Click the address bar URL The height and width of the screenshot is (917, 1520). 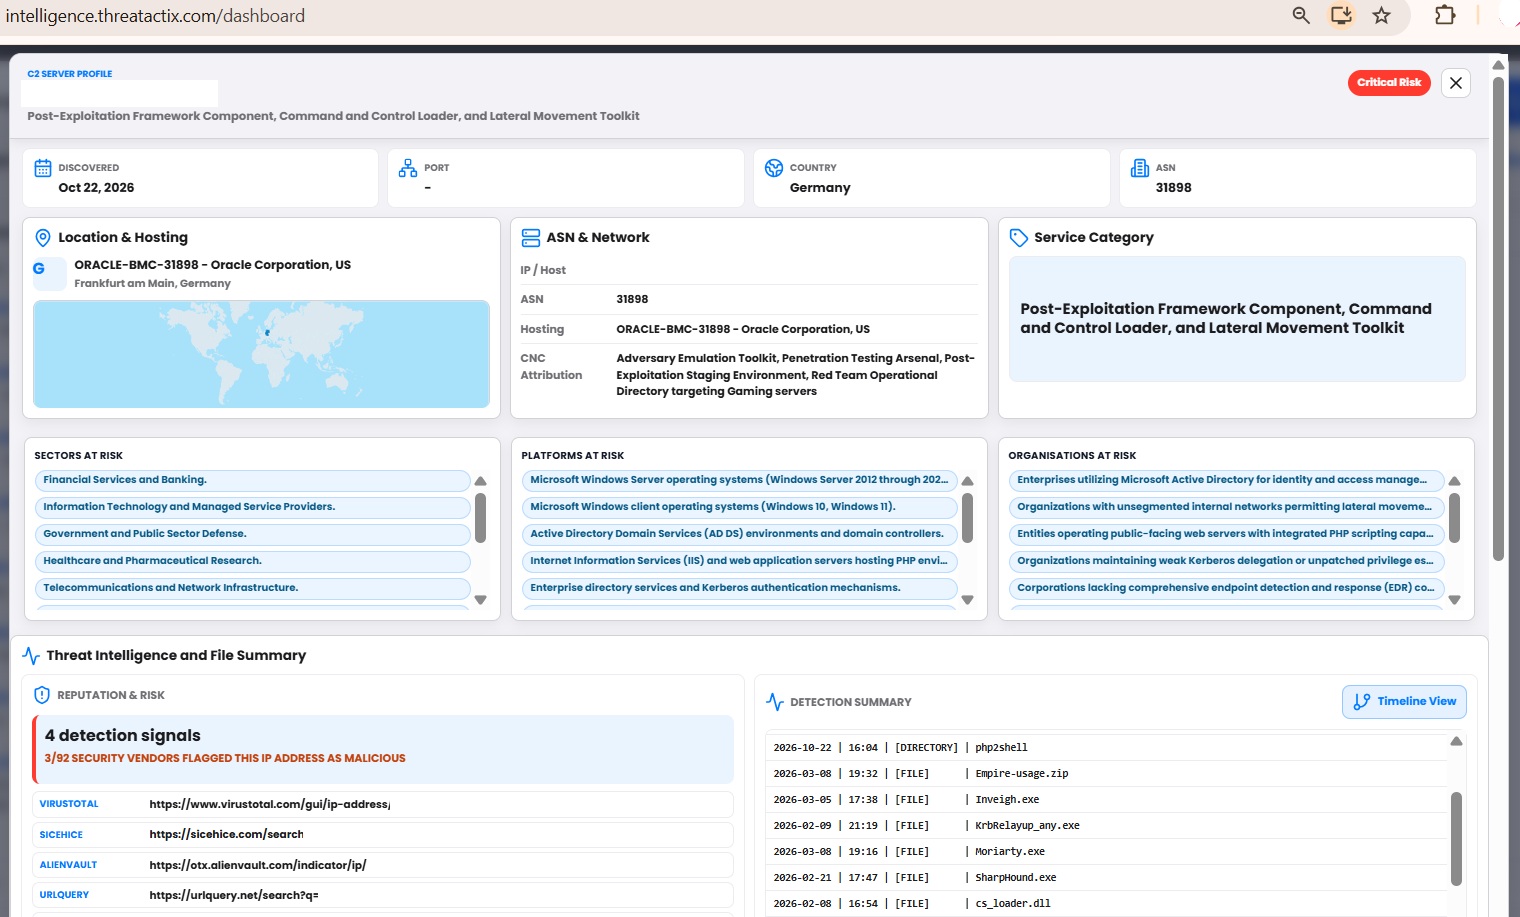(x=155, y=16)
